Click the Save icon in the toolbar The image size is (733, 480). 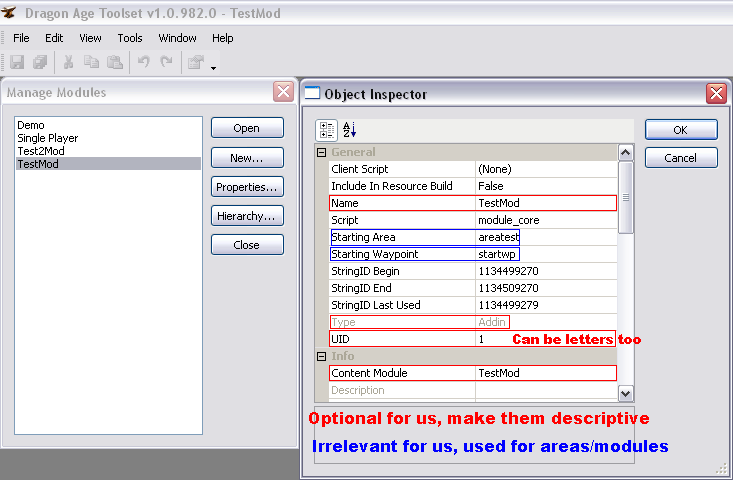click(17, 62)
